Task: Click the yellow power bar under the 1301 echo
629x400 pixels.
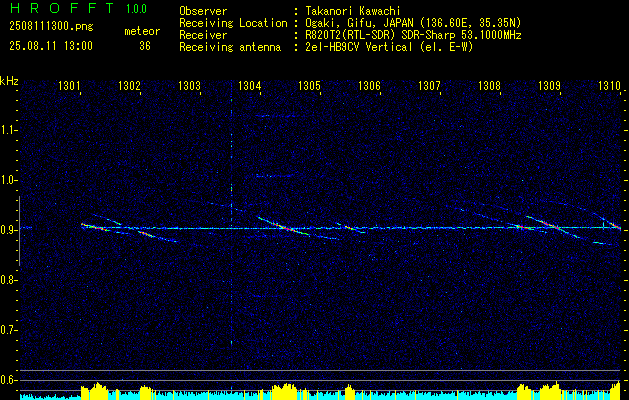Action: pos(94,391)
